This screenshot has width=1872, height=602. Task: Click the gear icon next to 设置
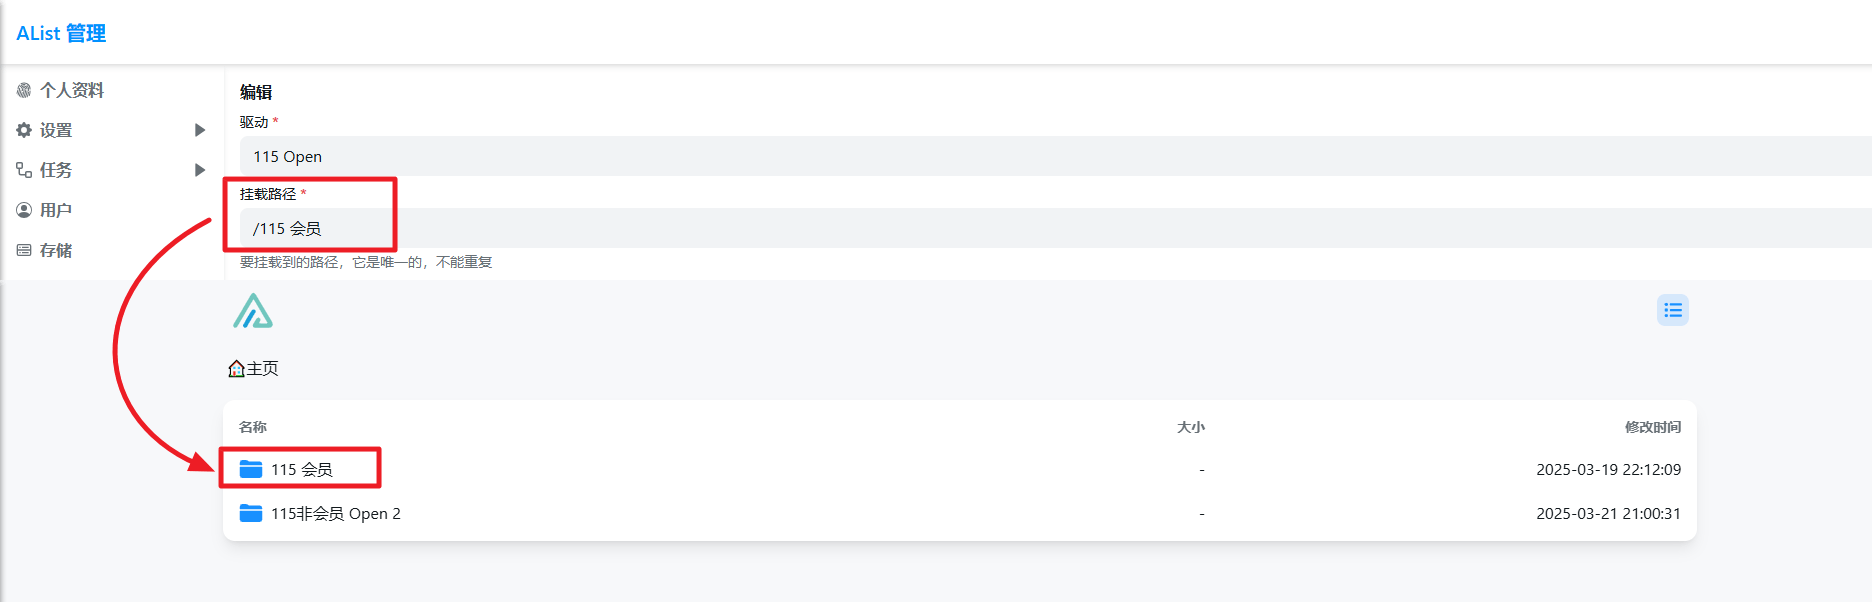(24, 130)
